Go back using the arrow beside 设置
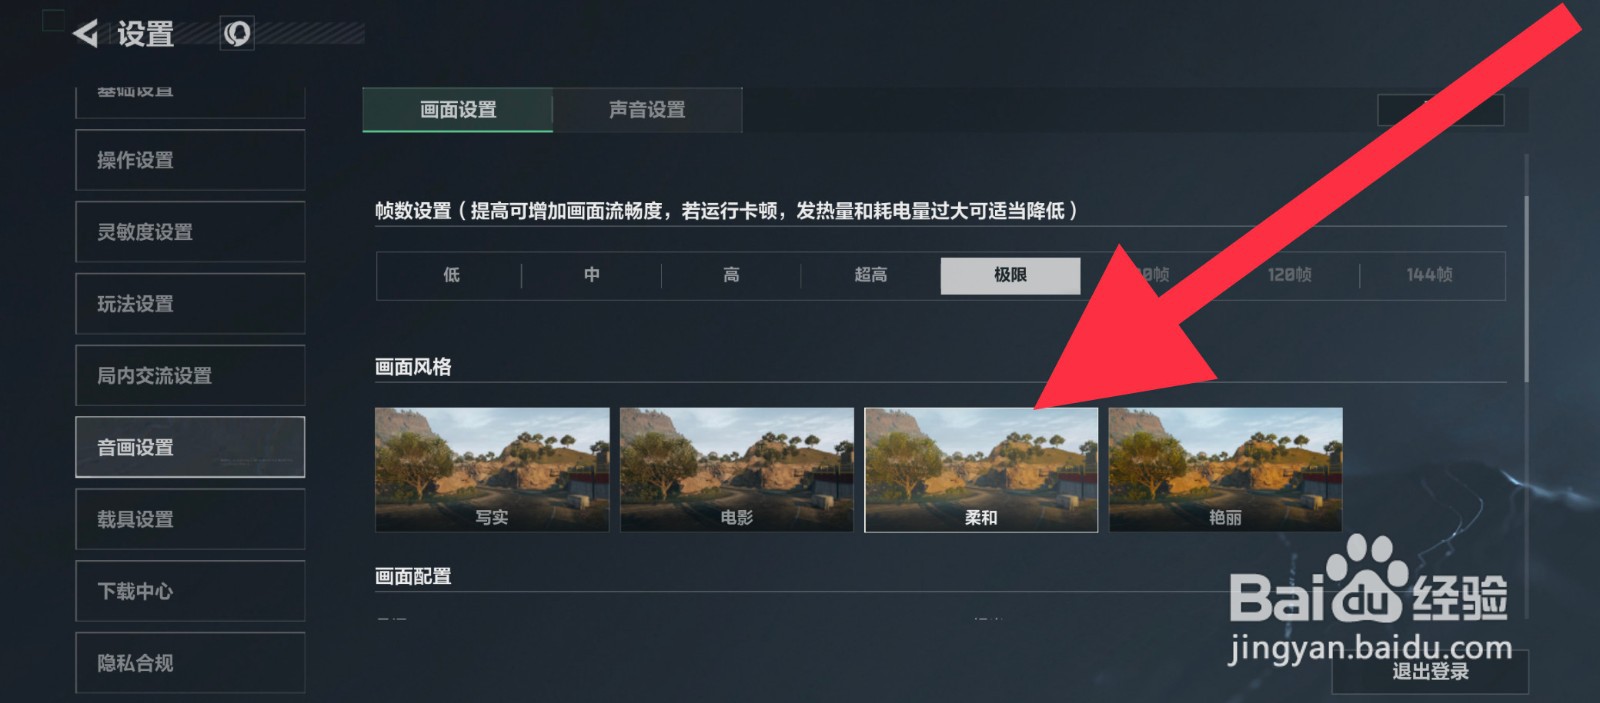 click(x=86, y=34)
